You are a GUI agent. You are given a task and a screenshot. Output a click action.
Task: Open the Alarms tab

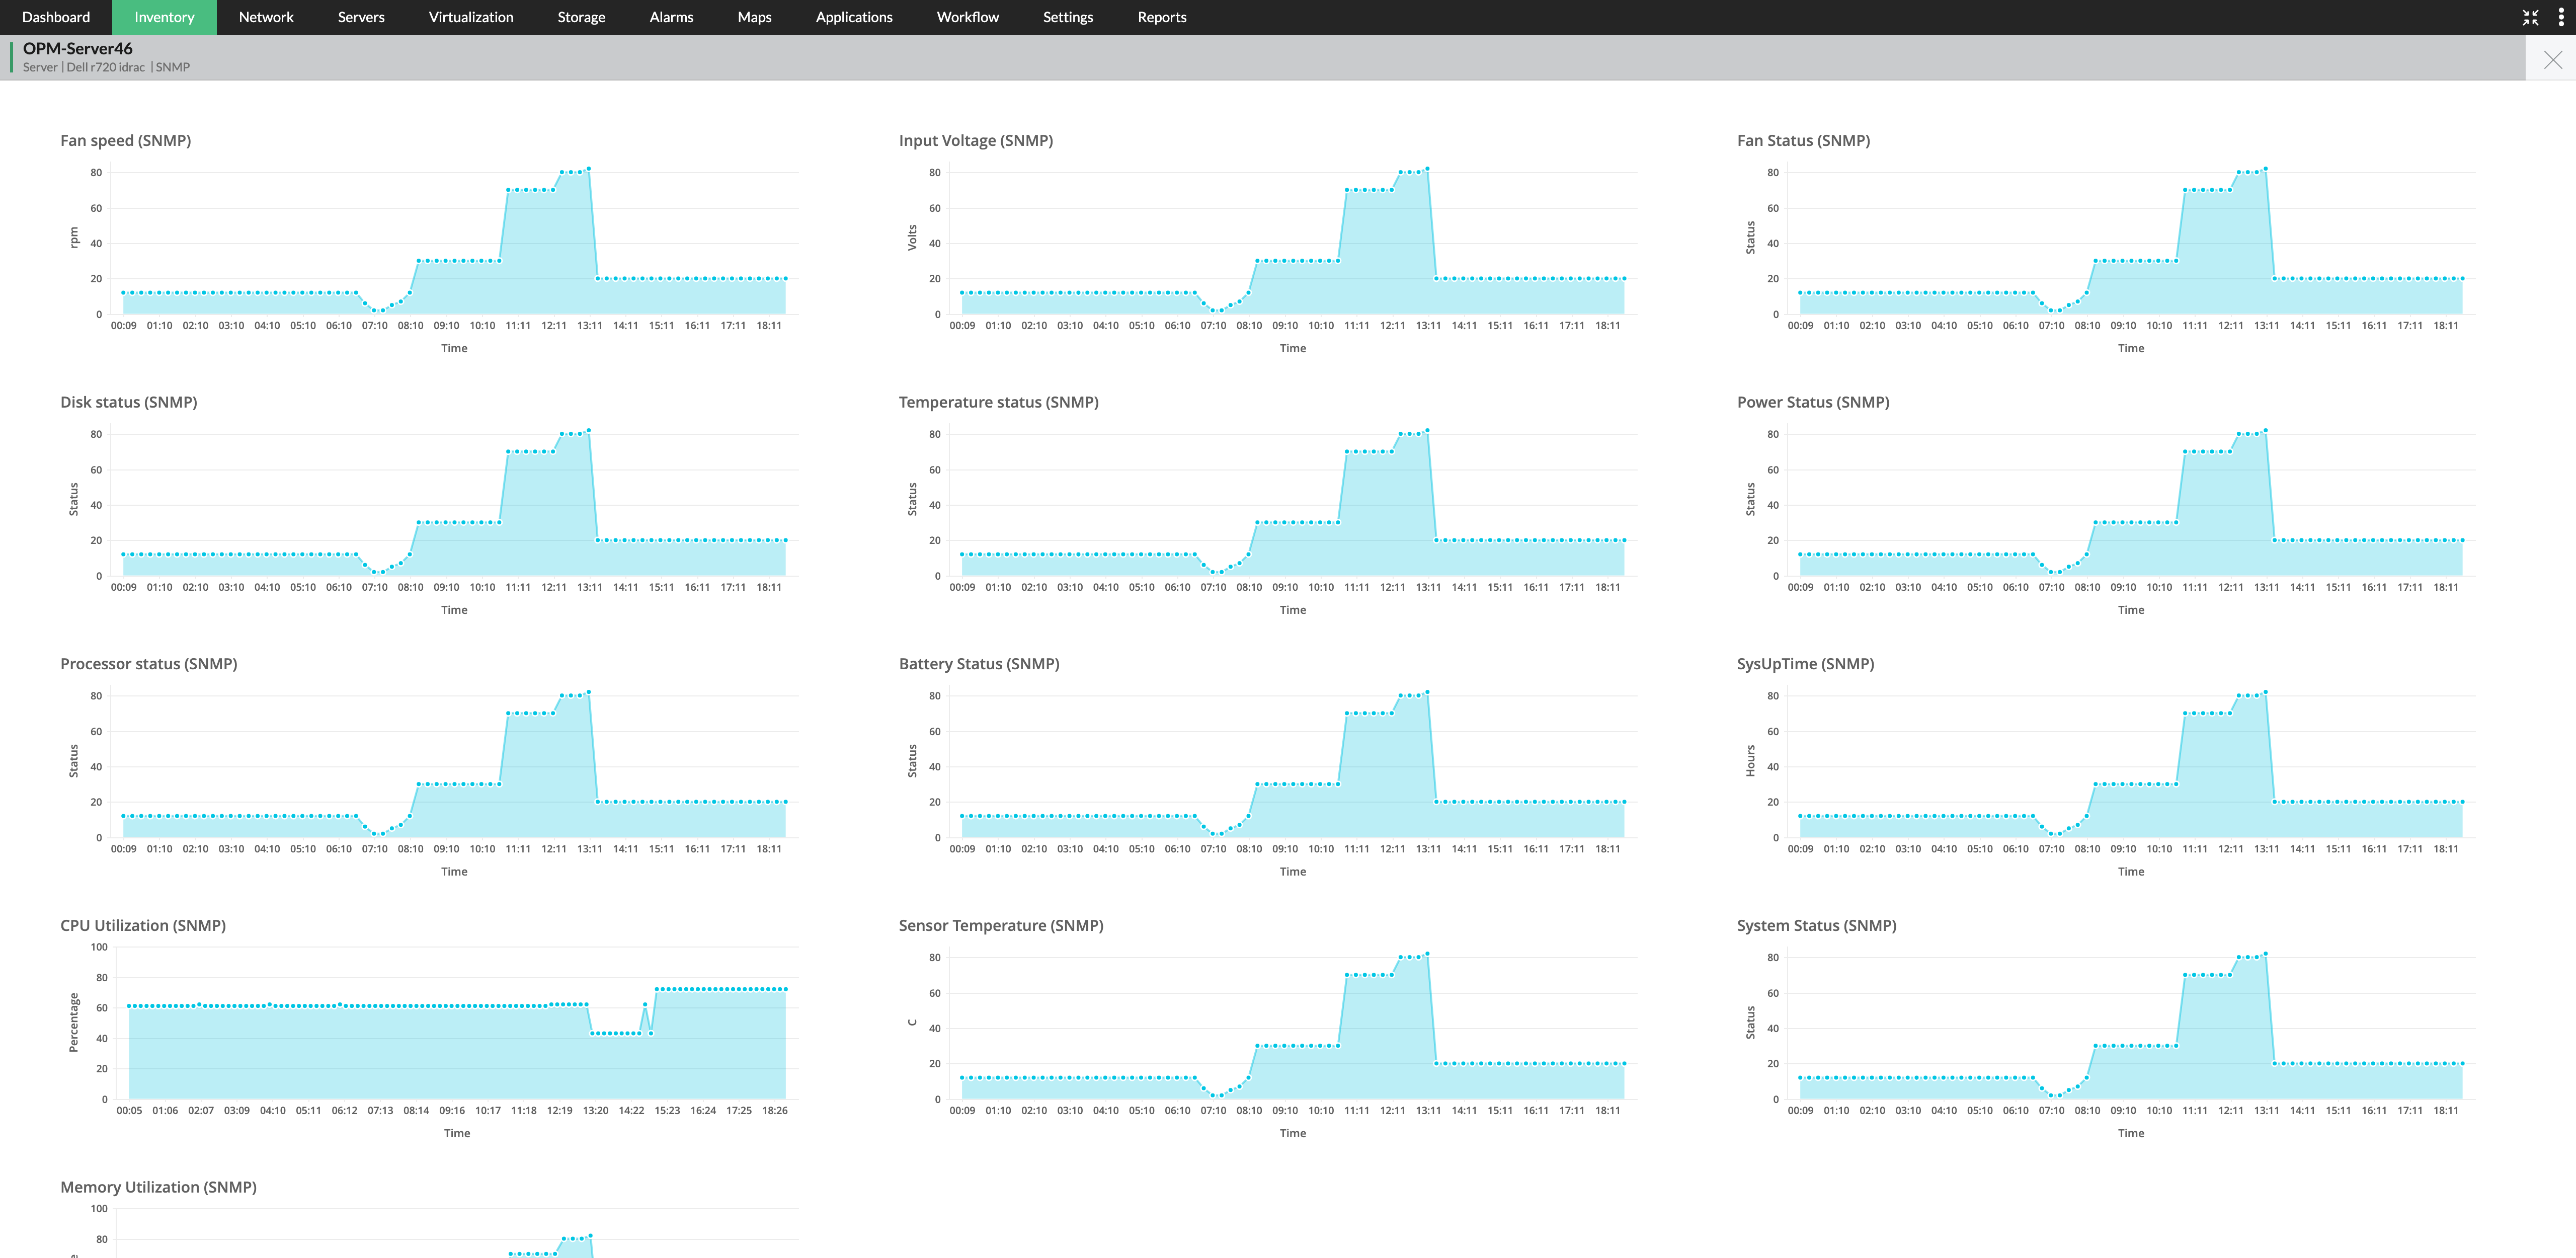[671, 17]
